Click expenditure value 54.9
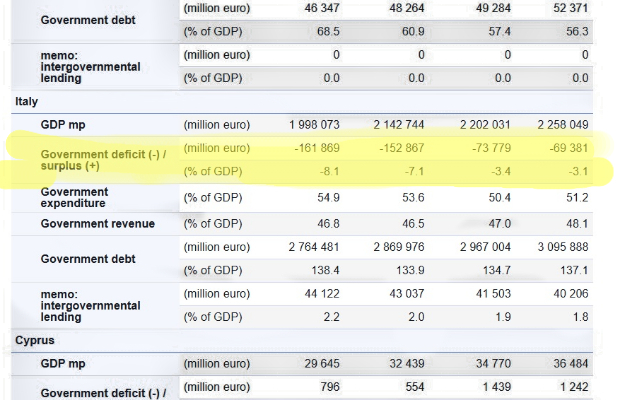 (329, 198)
